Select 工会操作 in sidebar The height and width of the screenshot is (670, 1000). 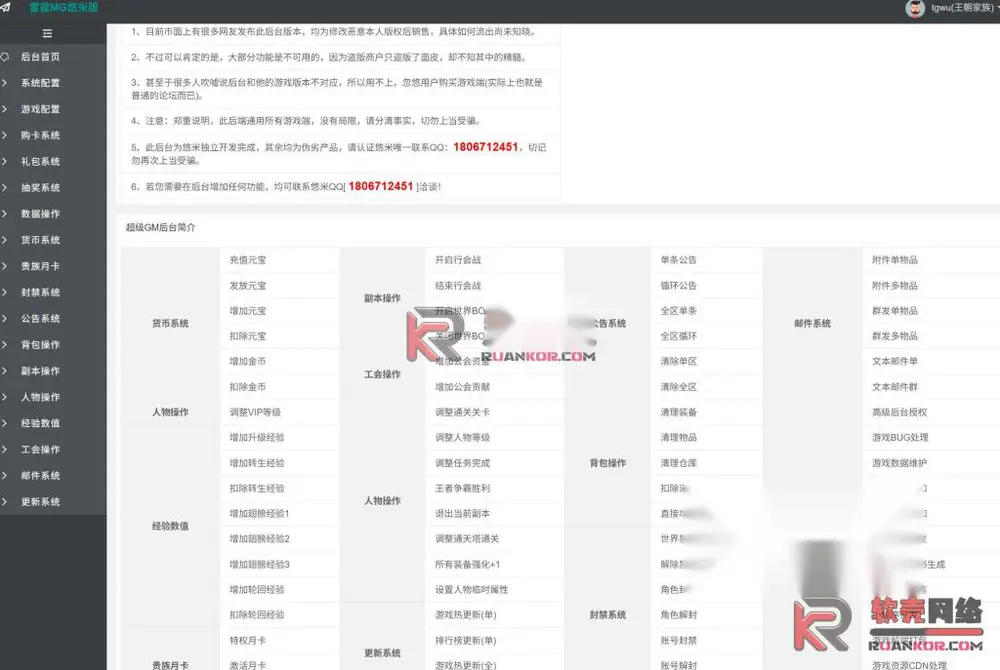click(40, 449)
